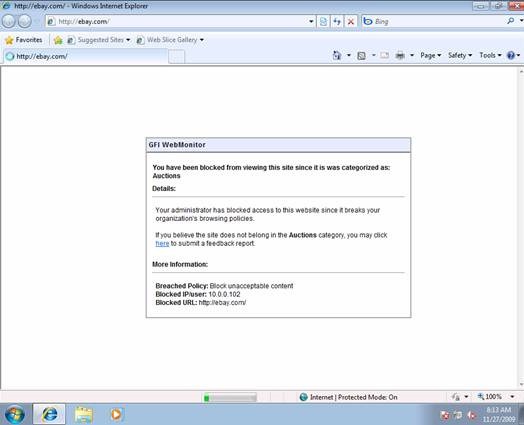Click the RSS Feeds icon
This screenshot has width=524, height=425.
click(x=361, y=56)
